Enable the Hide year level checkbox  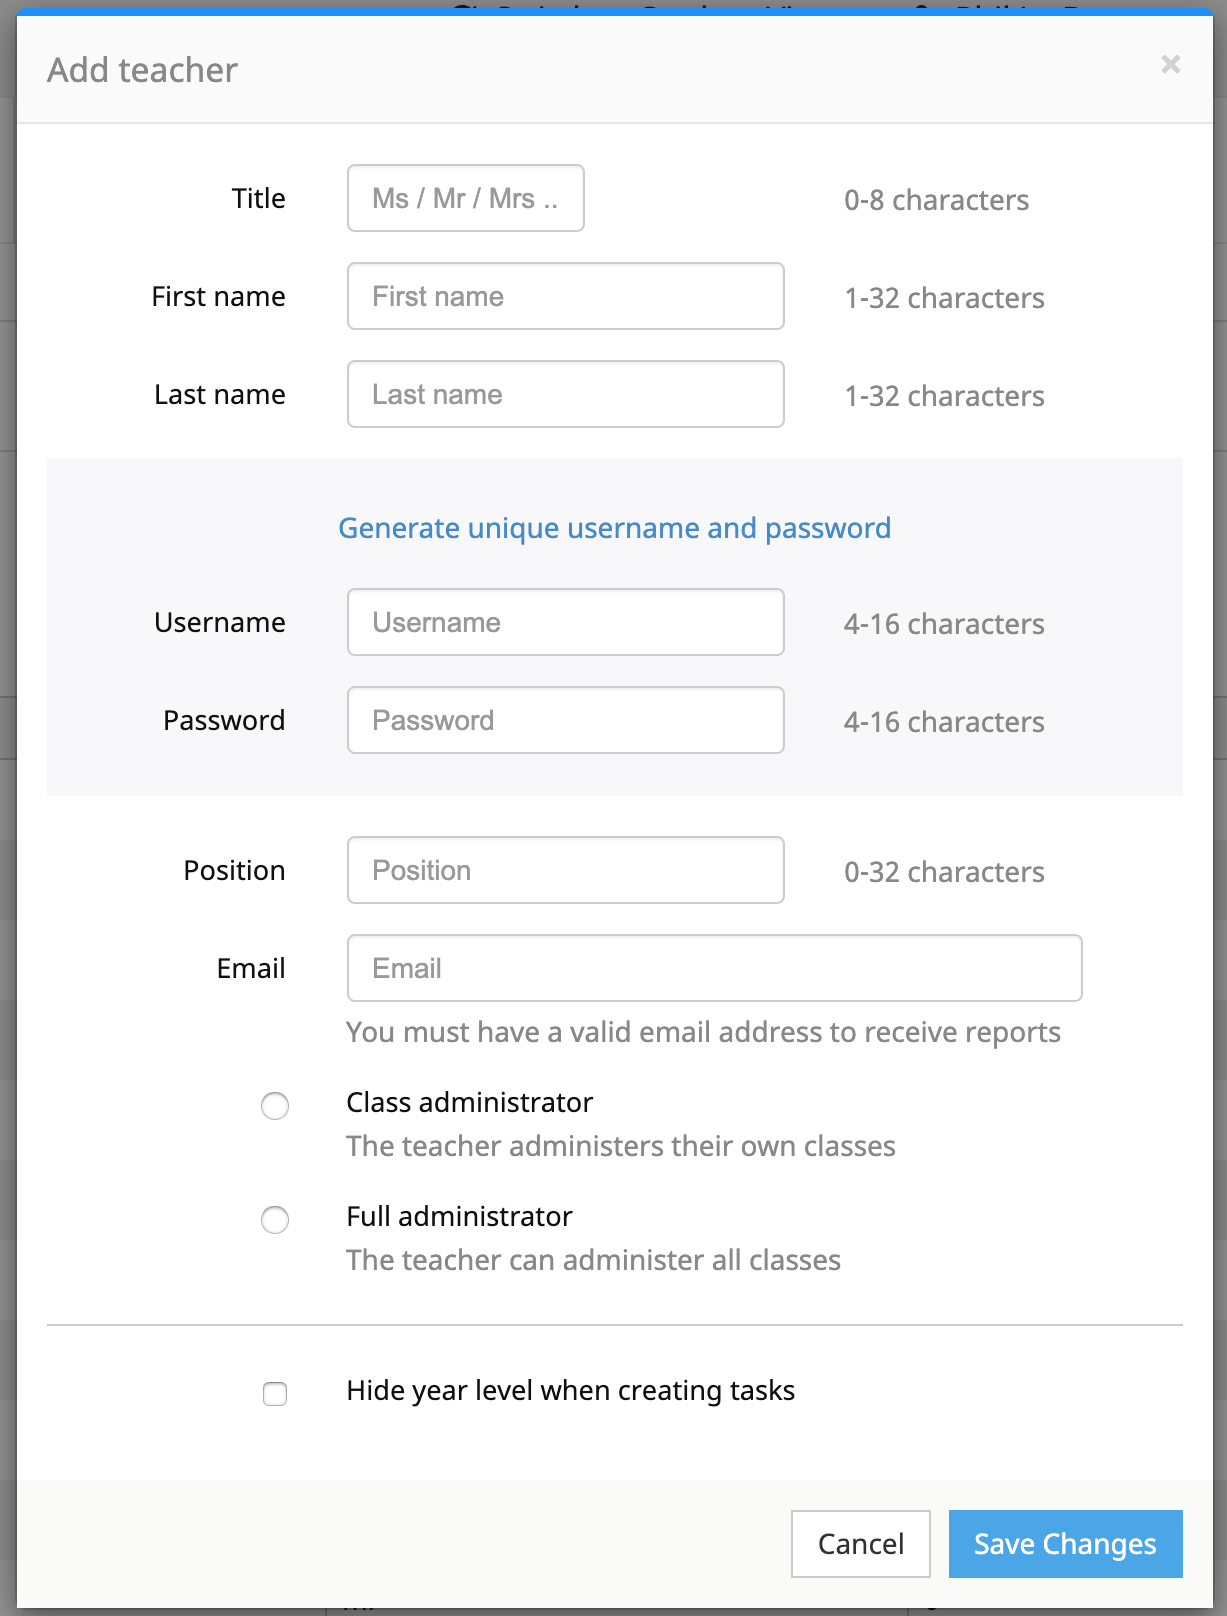pyautogui.click(x=275, y=1394)
